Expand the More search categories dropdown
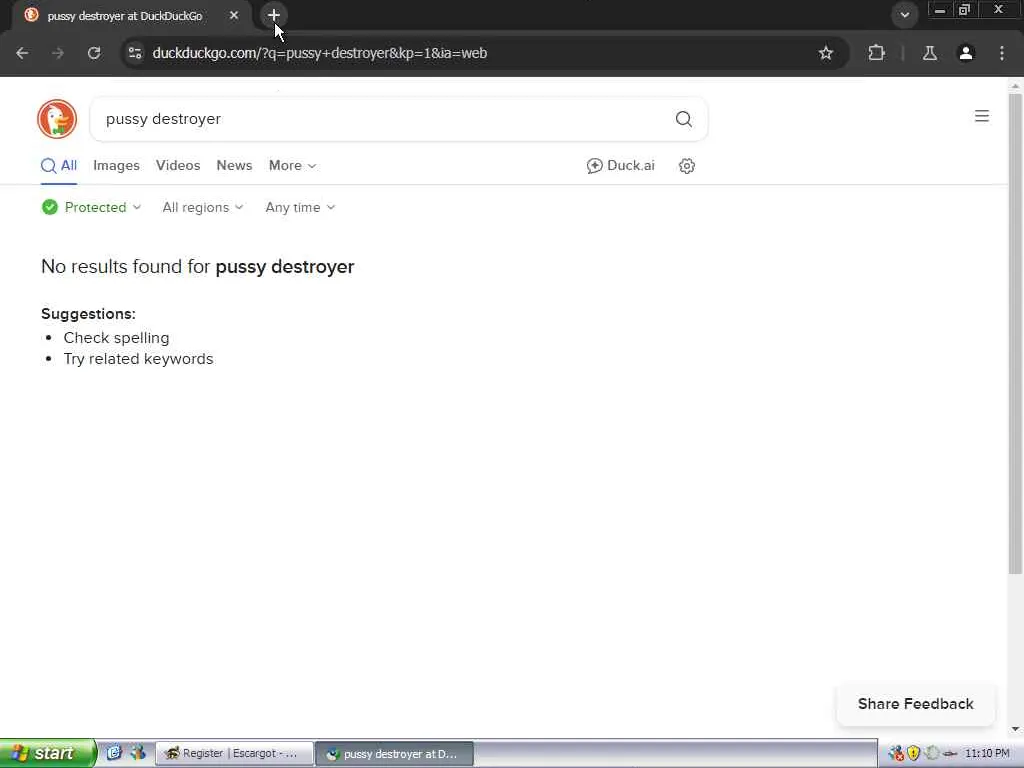1024x768 pixels. [293, 166]
